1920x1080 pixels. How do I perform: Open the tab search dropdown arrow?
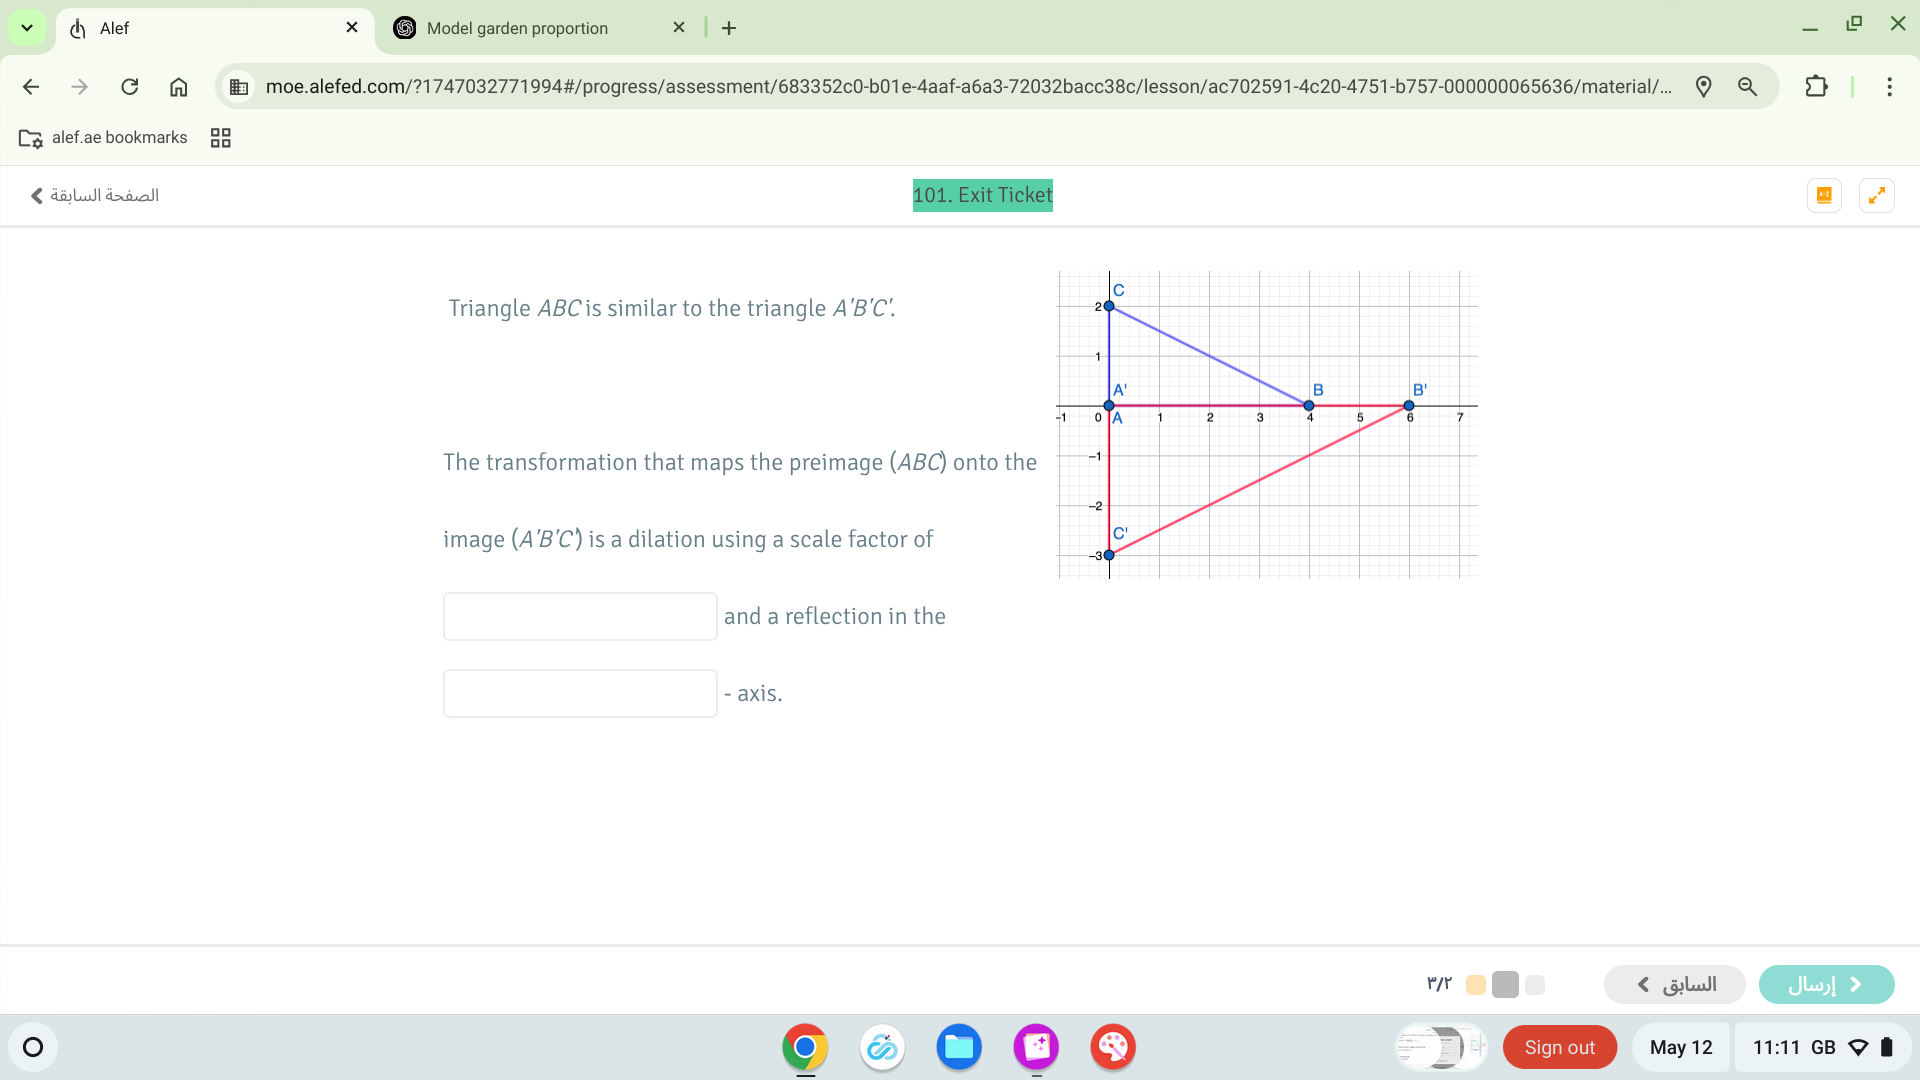[x=27, y=28]
